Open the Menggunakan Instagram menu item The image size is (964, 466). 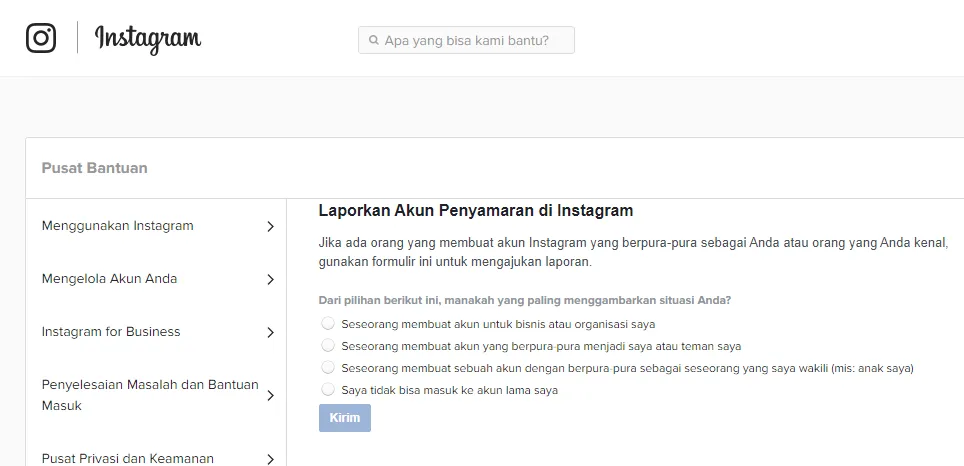point(117,226)
